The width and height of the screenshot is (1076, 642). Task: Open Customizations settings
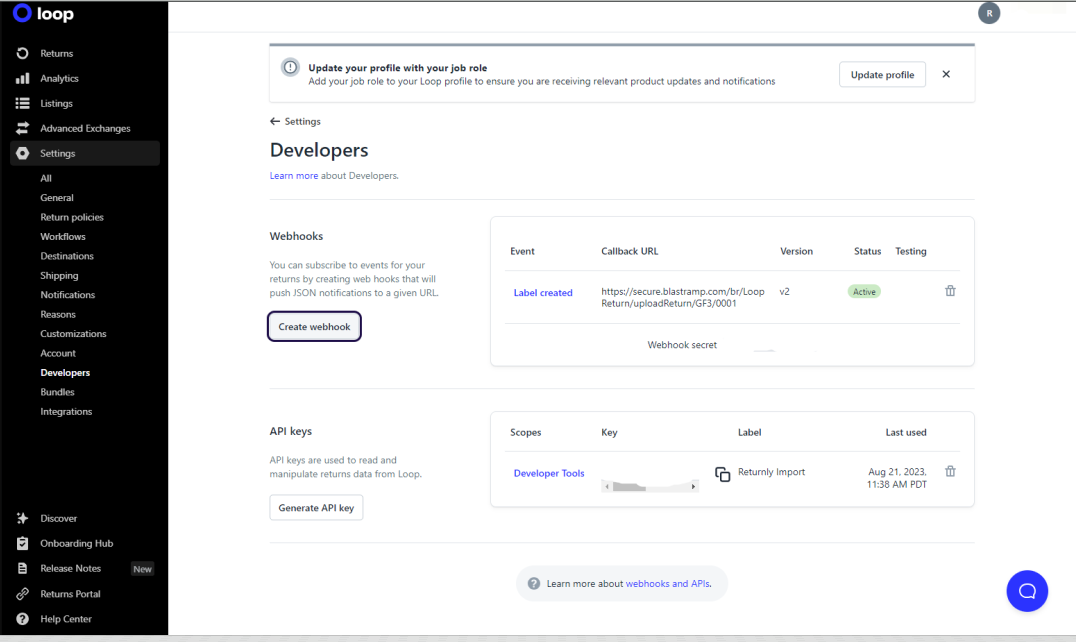pyautogui.click(x=73, y=333)
